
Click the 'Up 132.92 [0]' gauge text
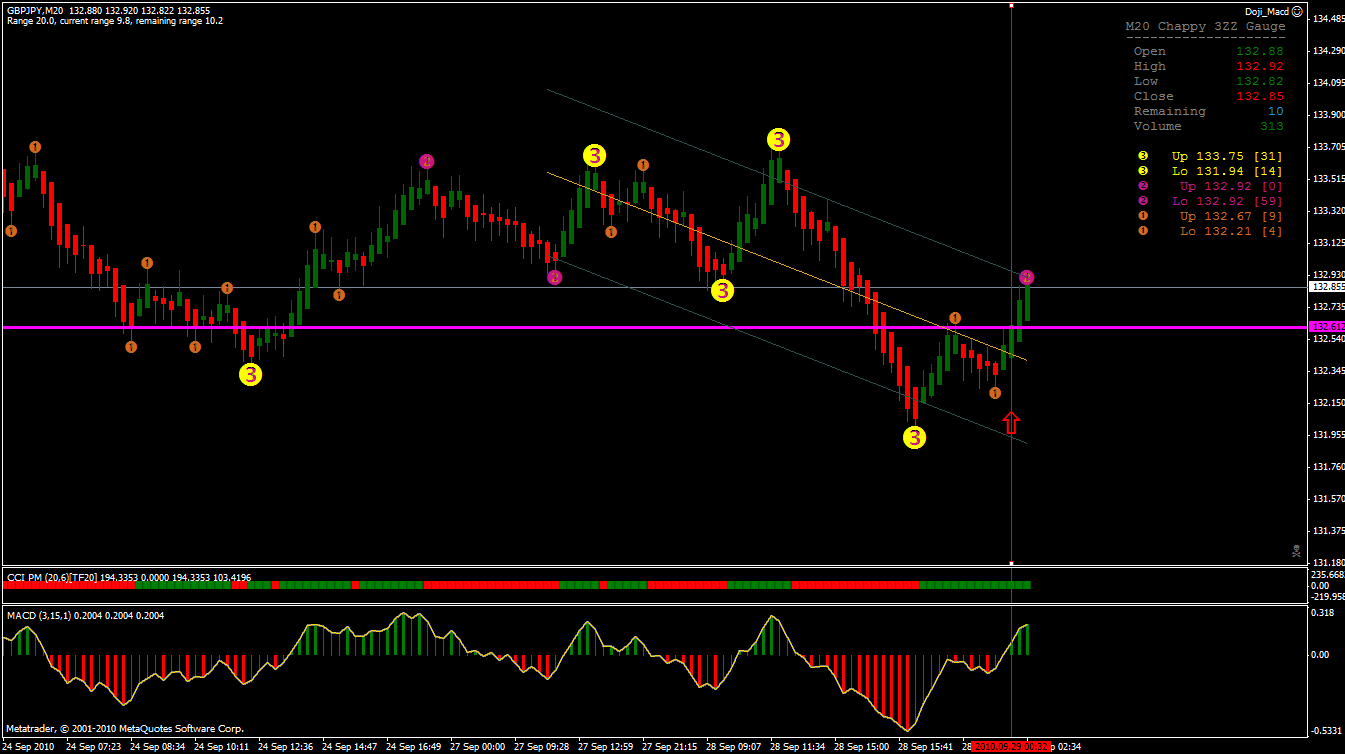click(x=1231, y=186)
